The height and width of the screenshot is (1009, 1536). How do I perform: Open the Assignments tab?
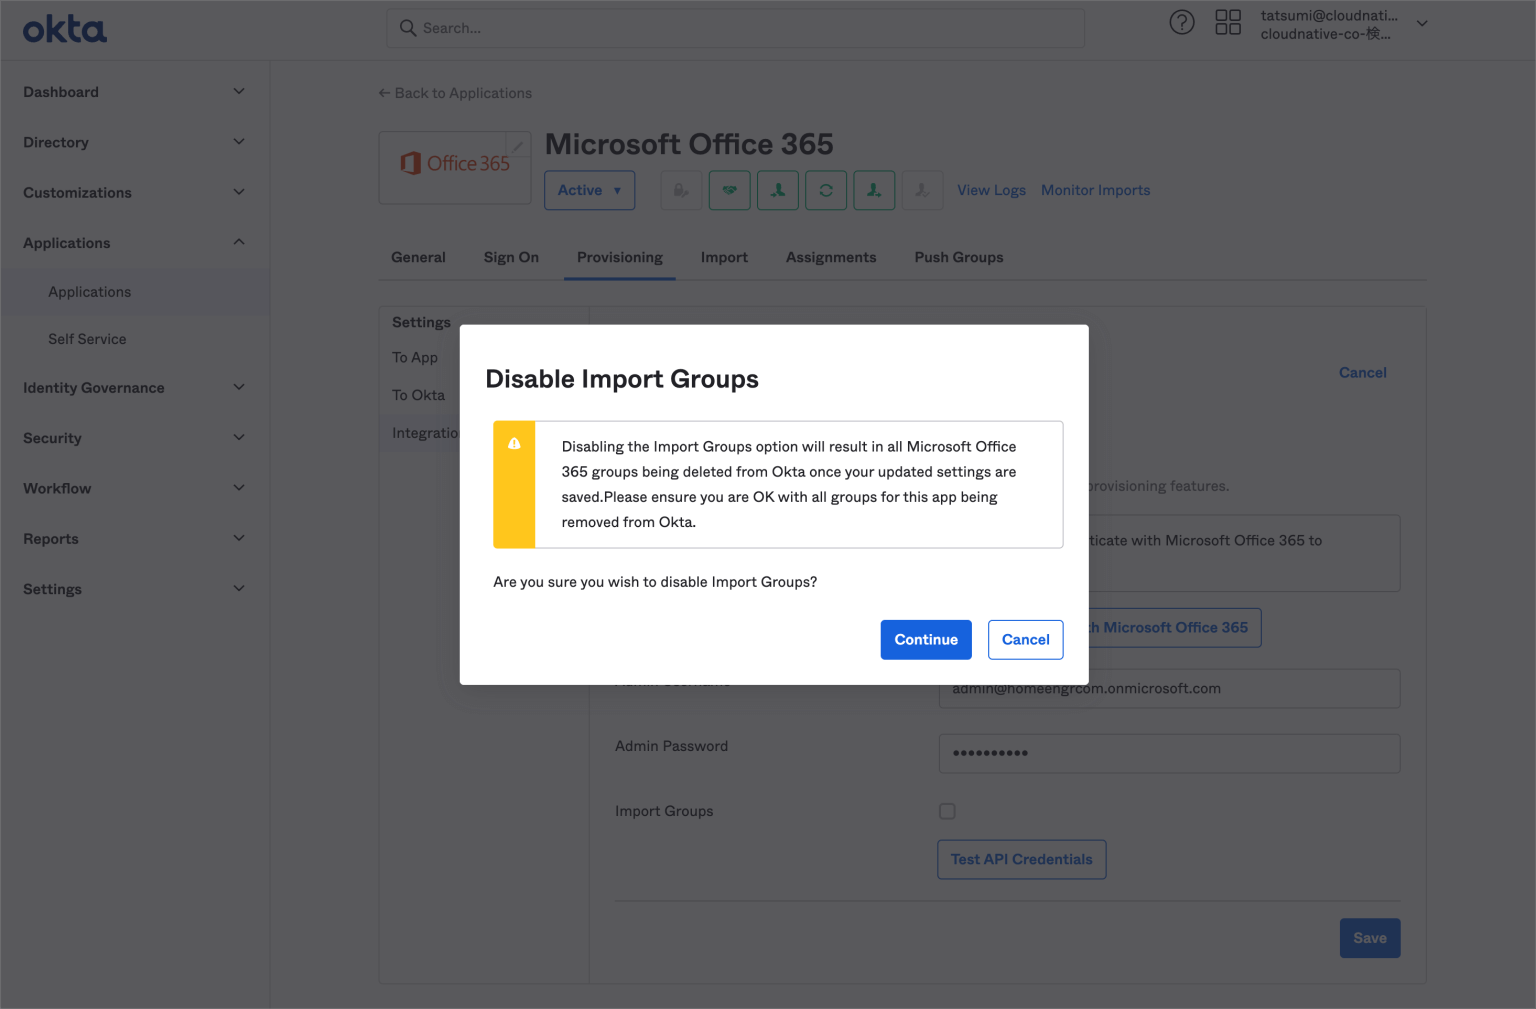tap(831, 257)
